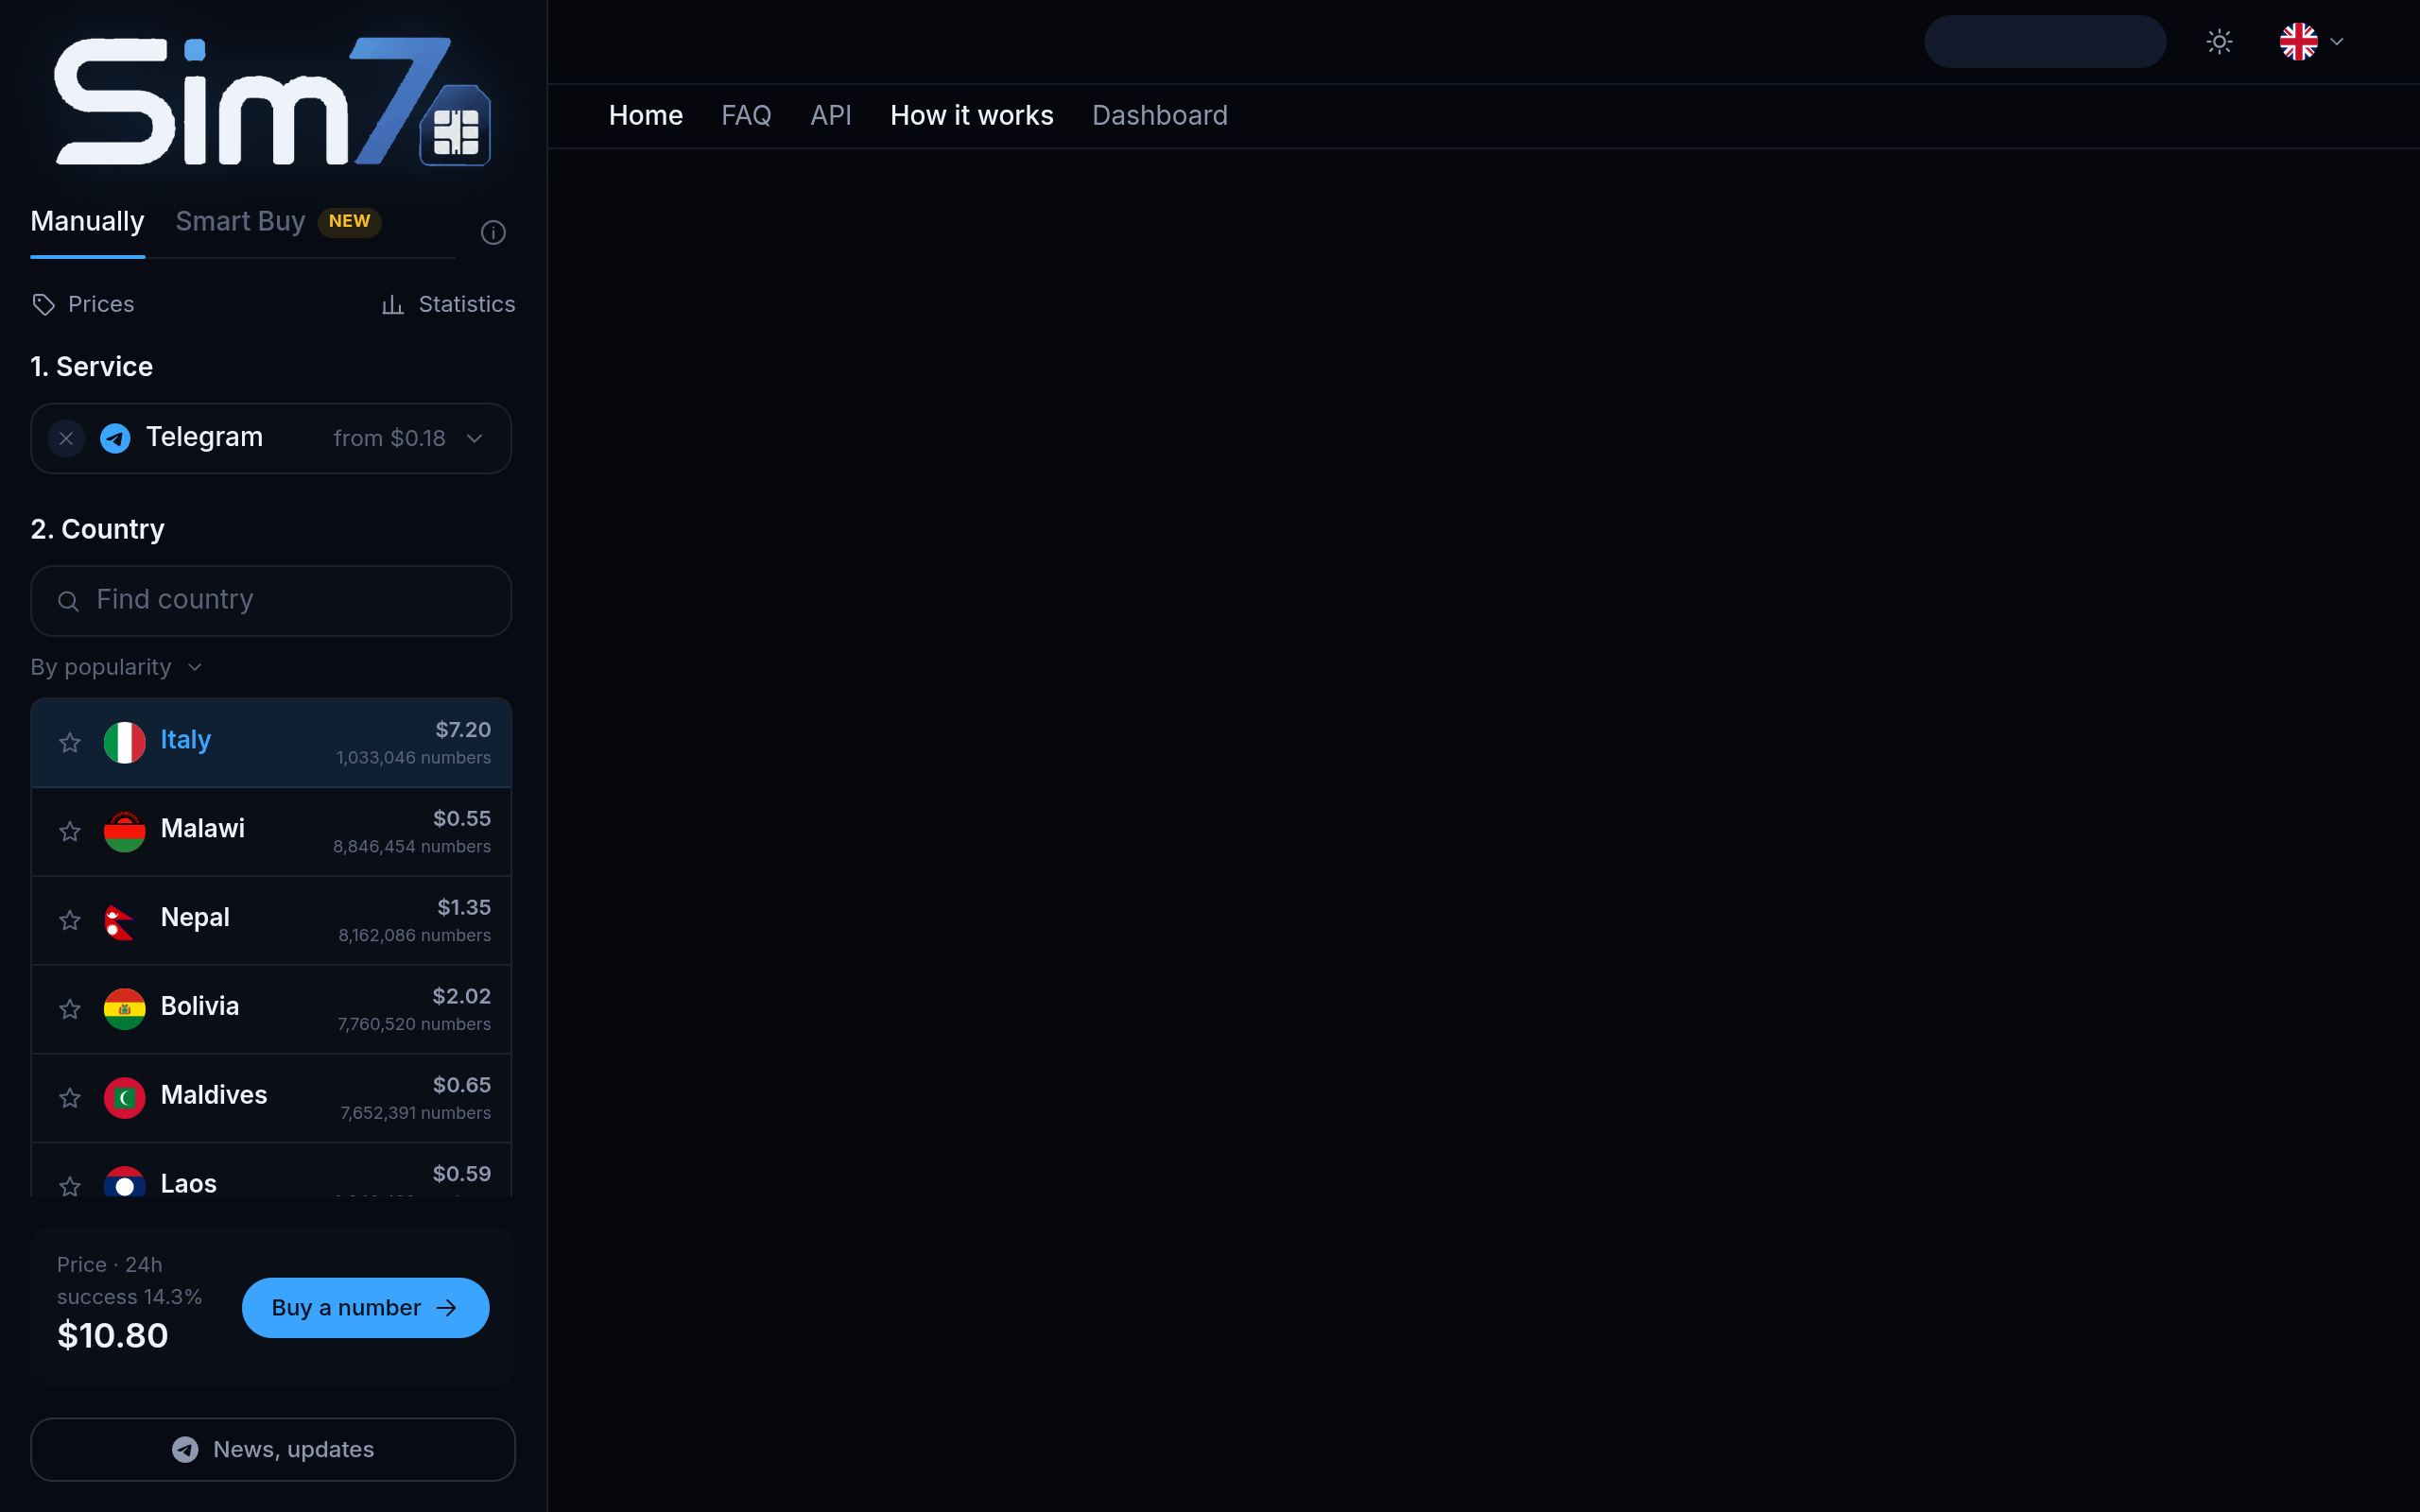The height and width of the screenshot is (1512, 2420).
Task: Click the Telegram icon in News, updates
Action: (185, 1450)
